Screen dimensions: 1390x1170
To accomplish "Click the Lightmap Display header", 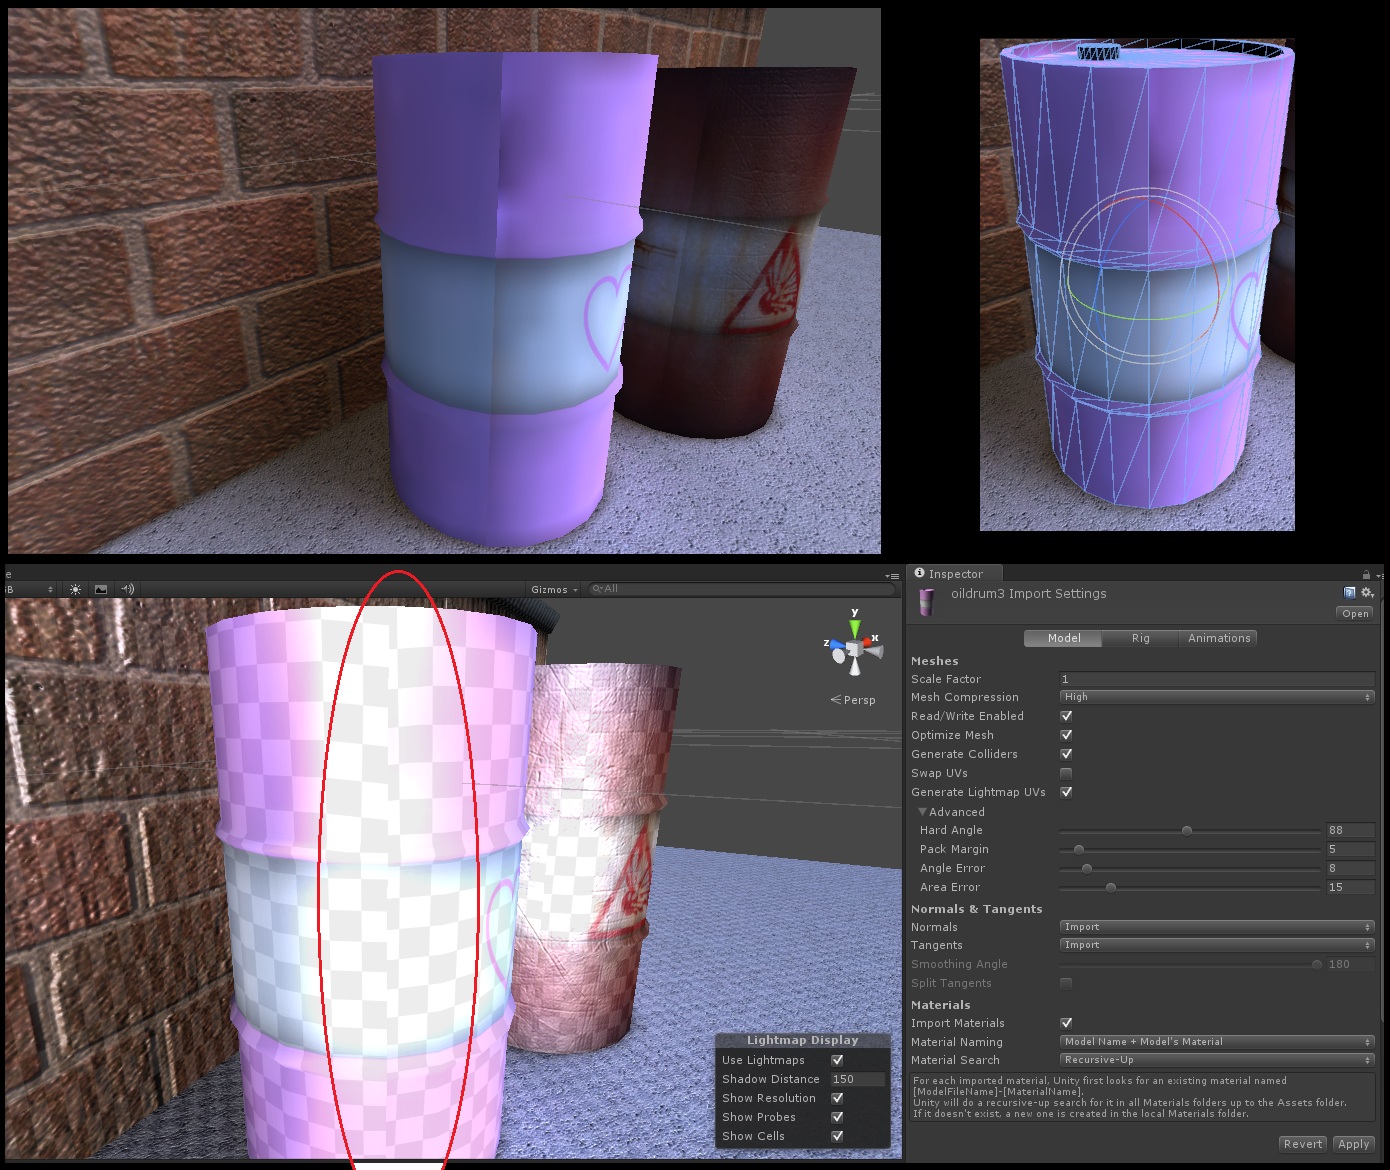I will 803,1040.
